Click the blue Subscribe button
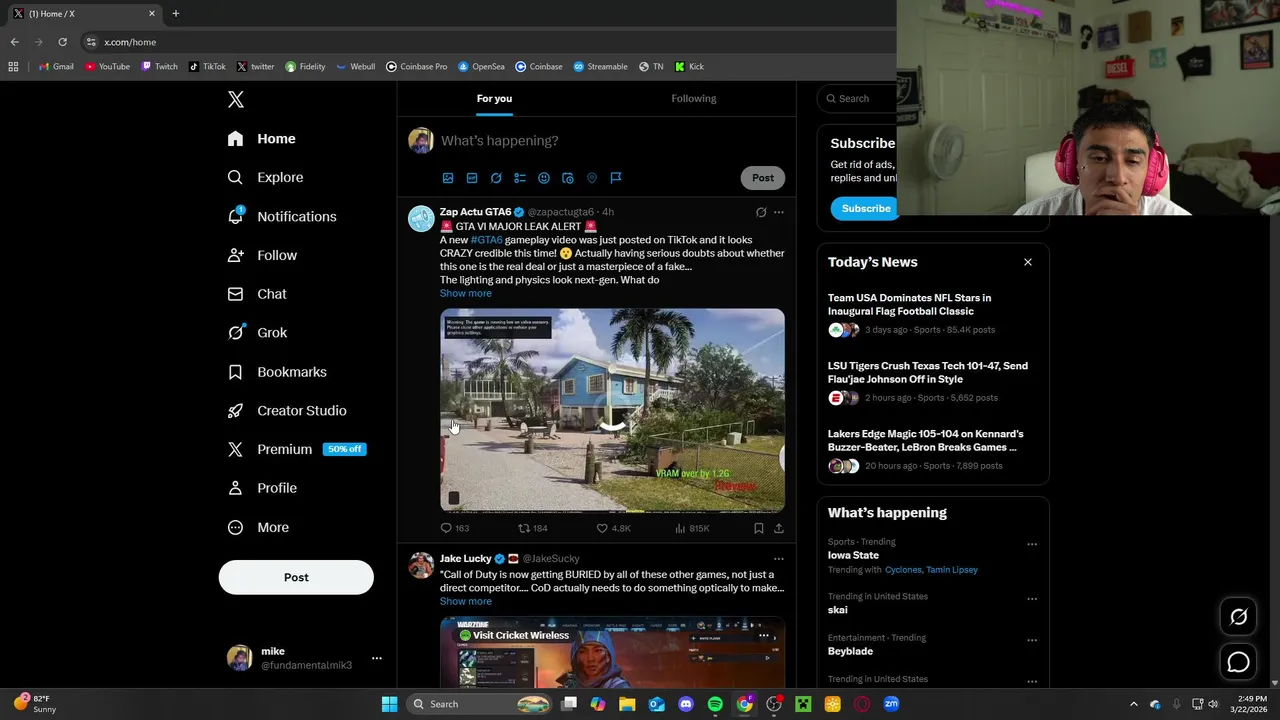Image resolution: width=1280 pixels, height=720 pixels. pos(865,209)
